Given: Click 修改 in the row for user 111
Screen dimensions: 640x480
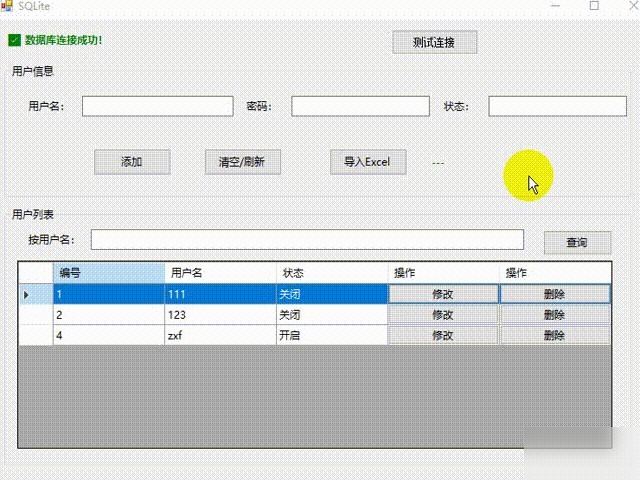Looking at the screenshot, I should pyautogui.click(x=443, y=294).
